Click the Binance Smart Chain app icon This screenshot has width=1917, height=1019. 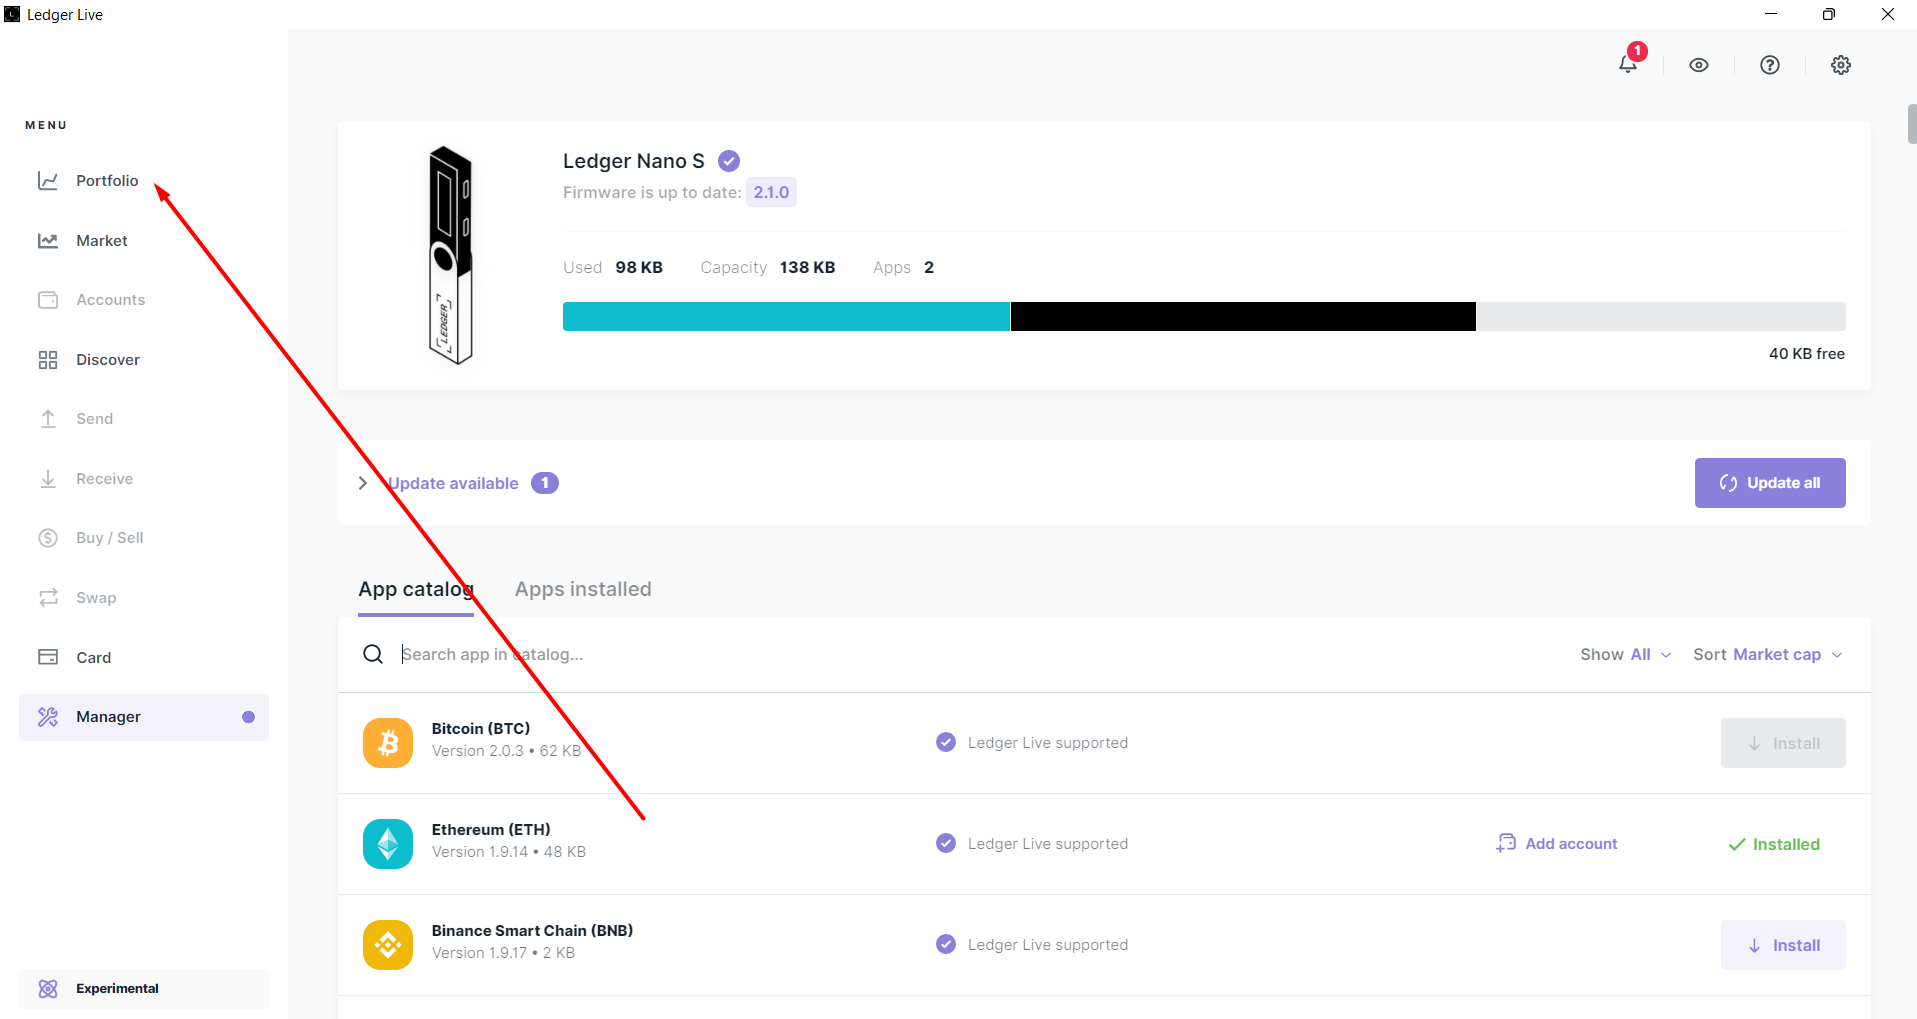click(x=388, y=945)
